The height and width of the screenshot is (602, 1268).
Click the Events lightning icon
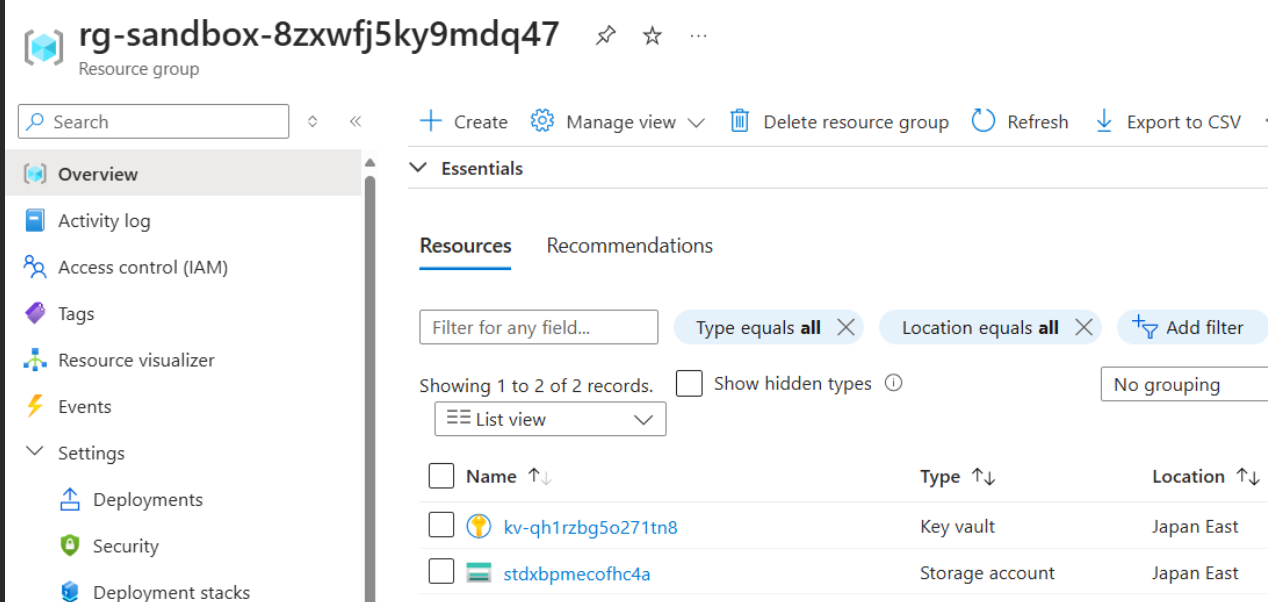pyautogui.click(x=36, y=406)
